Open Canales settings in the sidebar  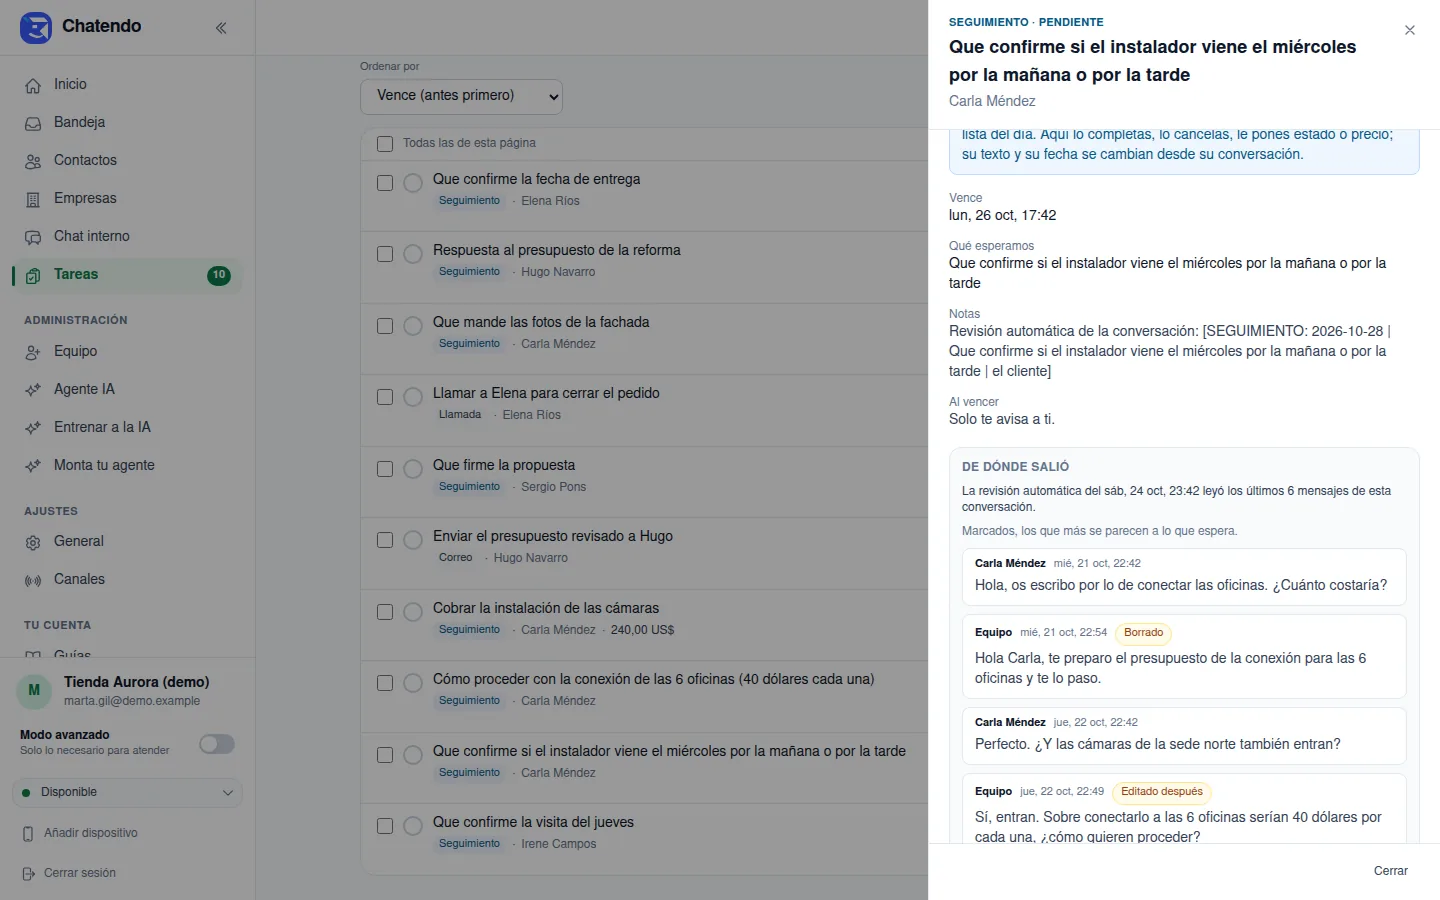click(x=127, y=580)
